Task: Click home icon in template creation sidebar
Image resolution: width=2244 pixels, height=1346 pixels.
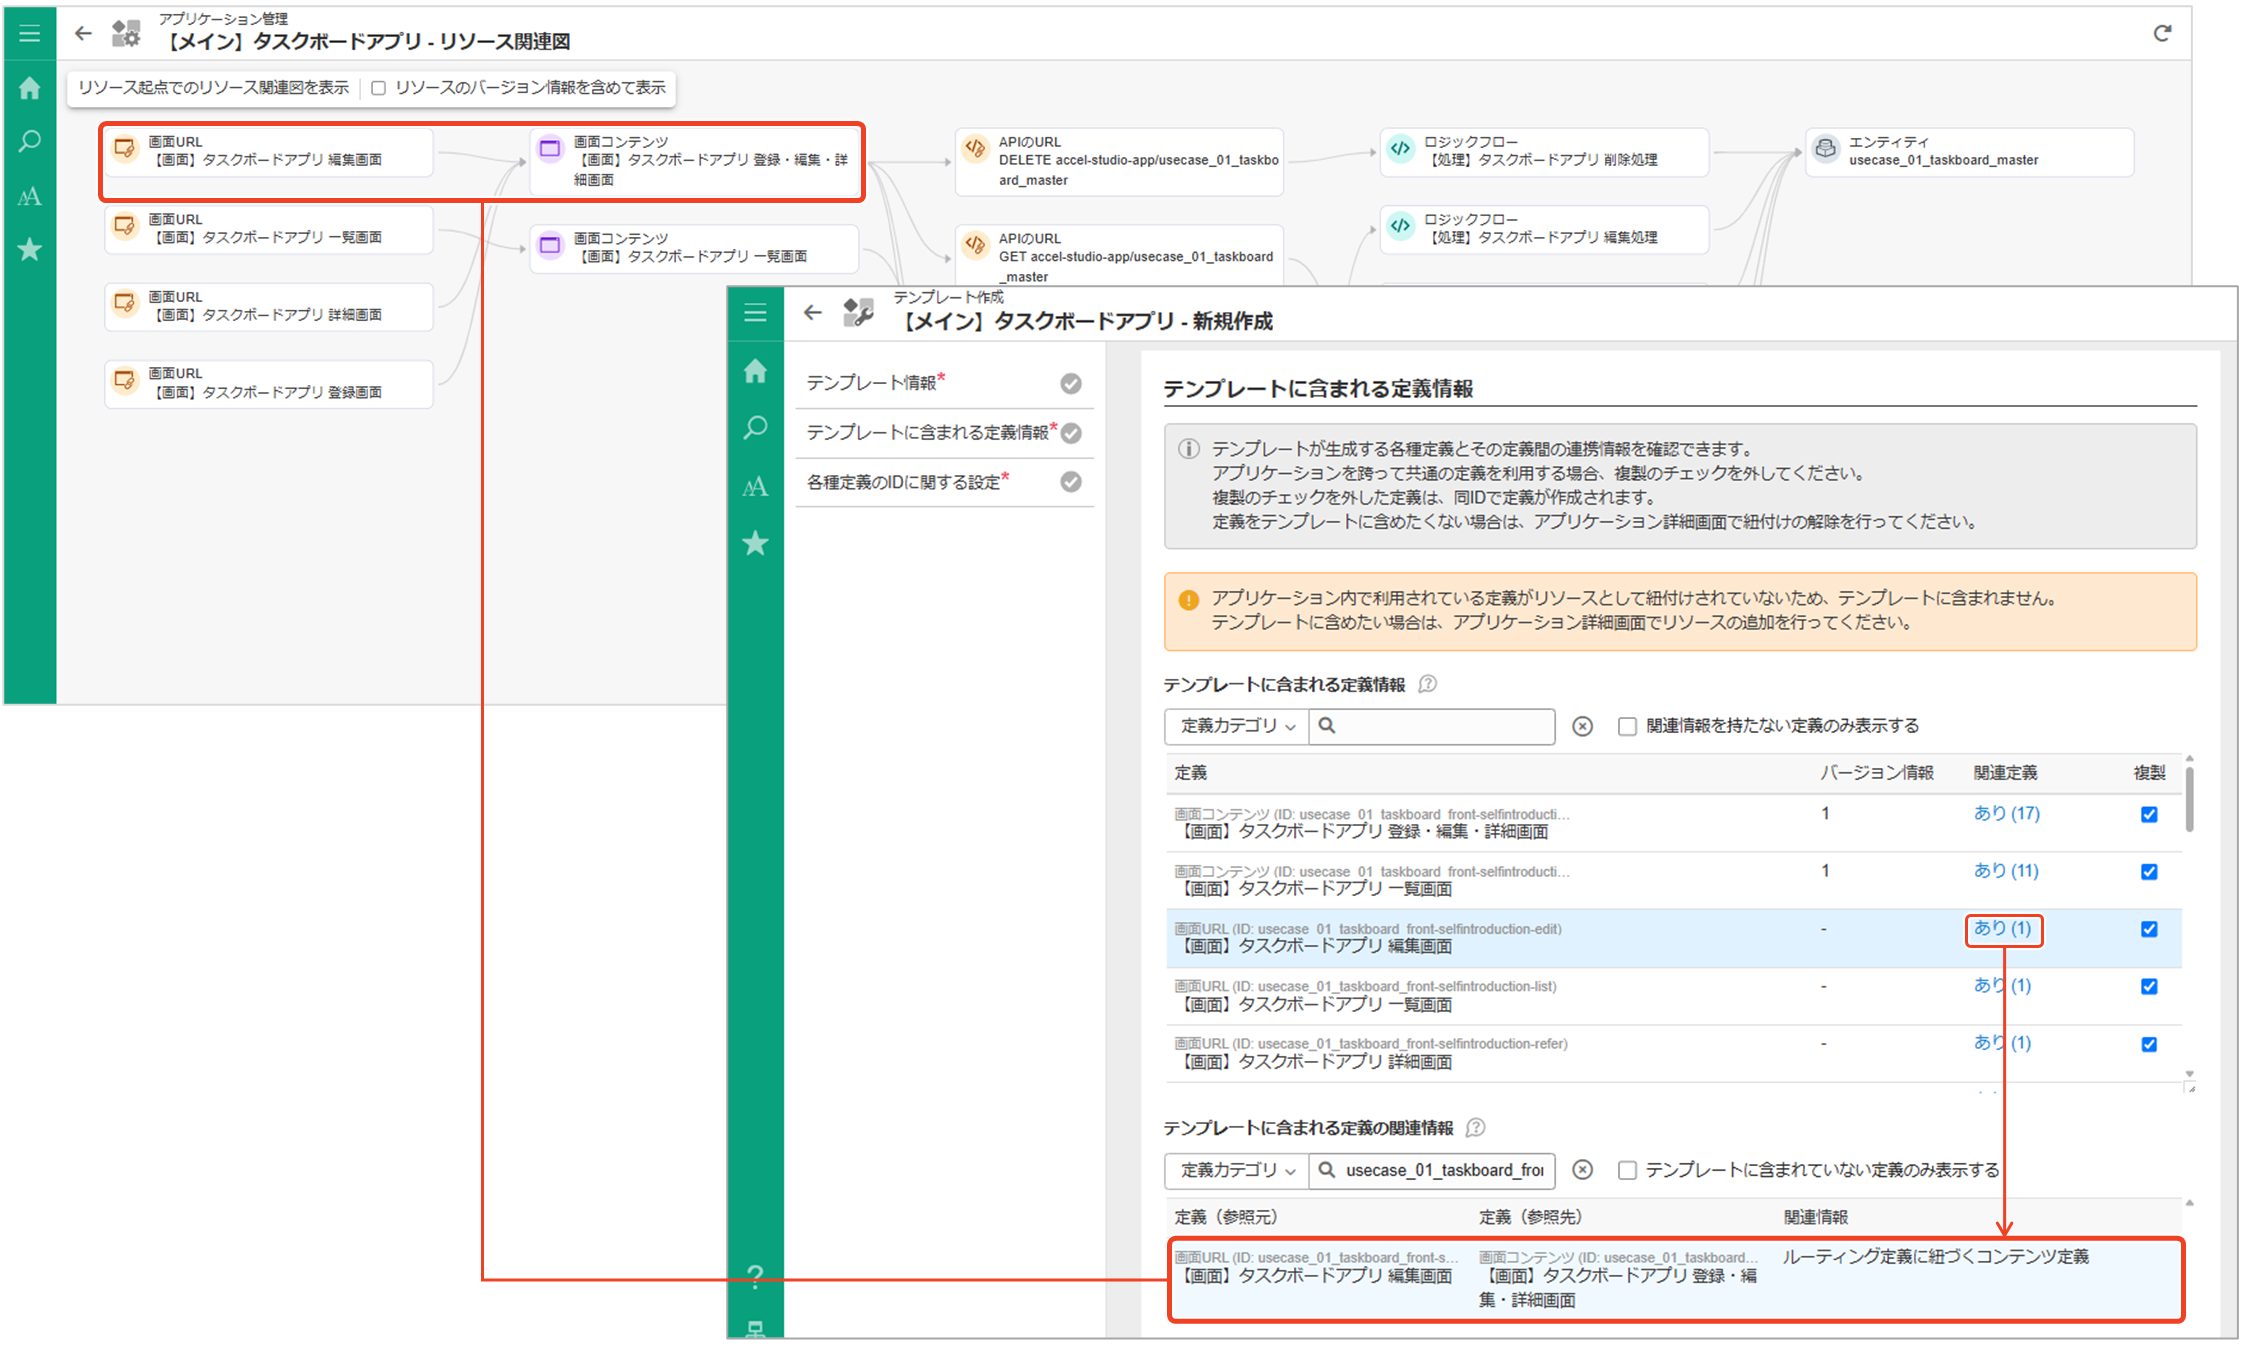Action: click(x=755, y=371)
